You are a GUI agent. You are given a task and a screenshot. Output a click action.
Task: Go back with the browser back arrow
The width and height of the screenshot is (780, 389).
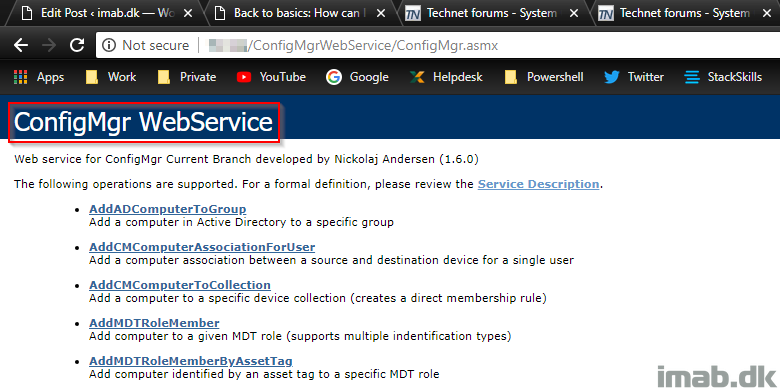click(x=20, y=46)
